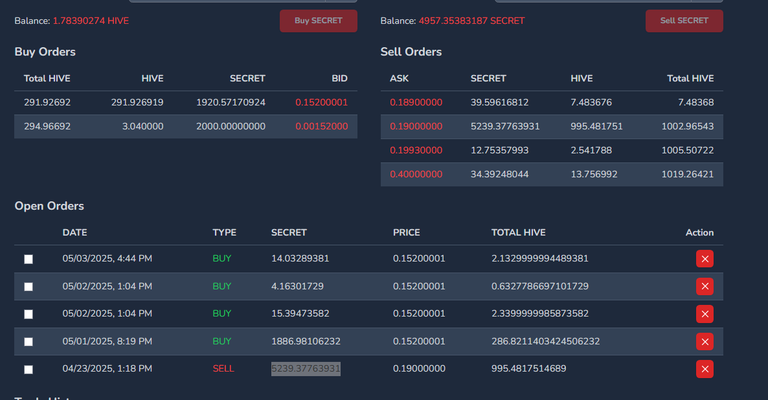Cancel the 04/23/2025 sell order
The width and height of the screenshot is (768, 400).
tap(704, 369)
